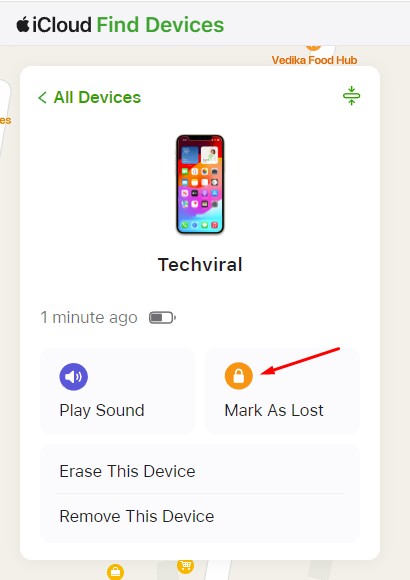410x580 pixels.
Task: Click the back chevron beside All Devices
Action: 42,98
